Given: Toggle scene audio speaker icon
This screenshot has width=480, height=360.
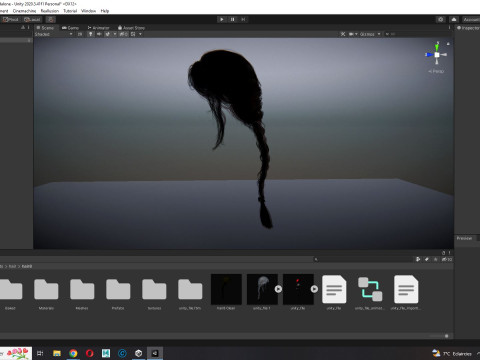Looking at the screenshot, I should click(x=99, y=34).
